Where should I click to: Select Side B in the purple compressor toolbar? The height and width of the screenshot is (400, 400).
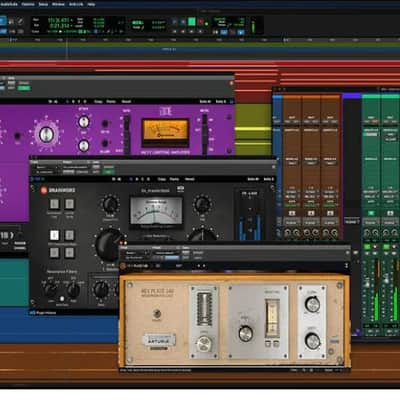pos(221,101)
